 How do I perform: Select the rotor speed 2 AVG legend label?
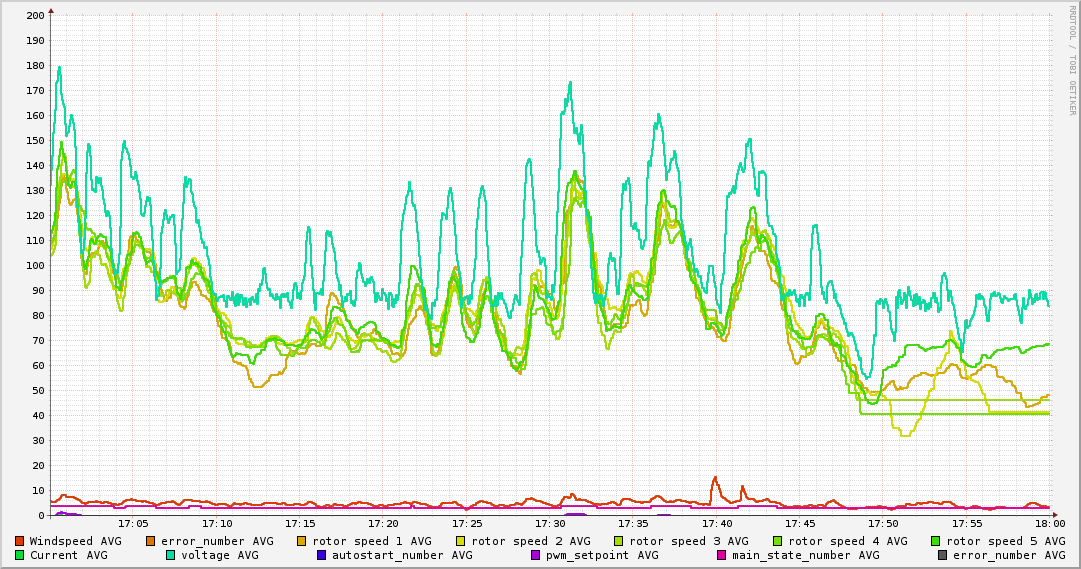[x=530, y=541]
